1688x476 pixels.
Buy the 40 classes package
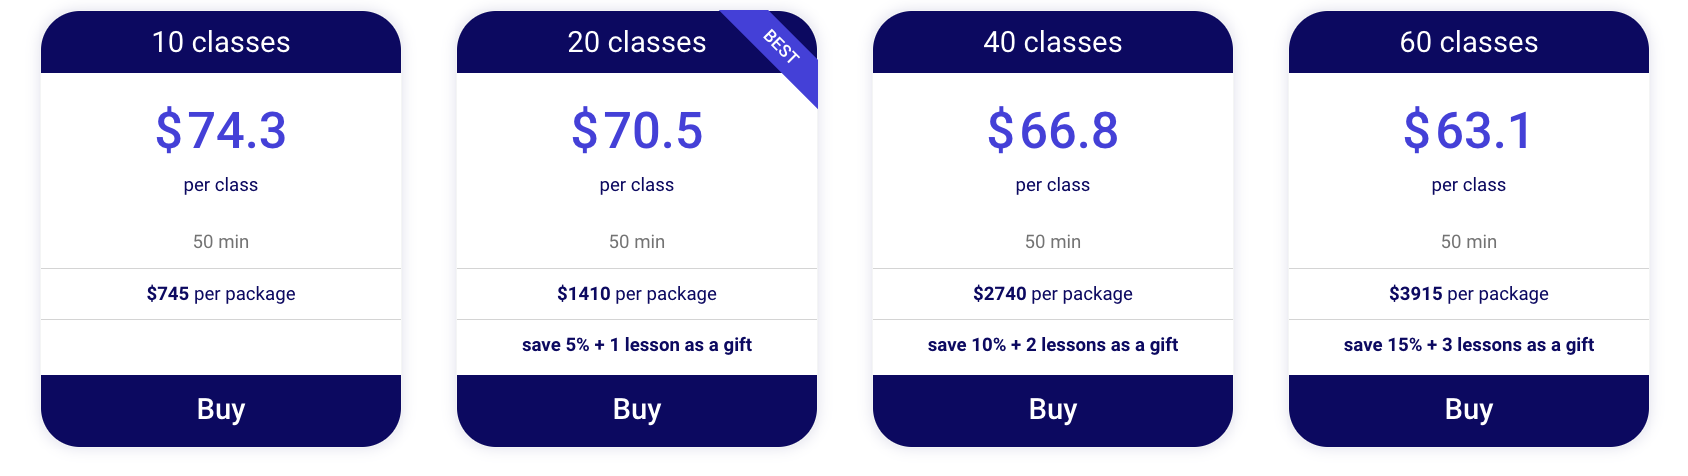[1053, 410]
